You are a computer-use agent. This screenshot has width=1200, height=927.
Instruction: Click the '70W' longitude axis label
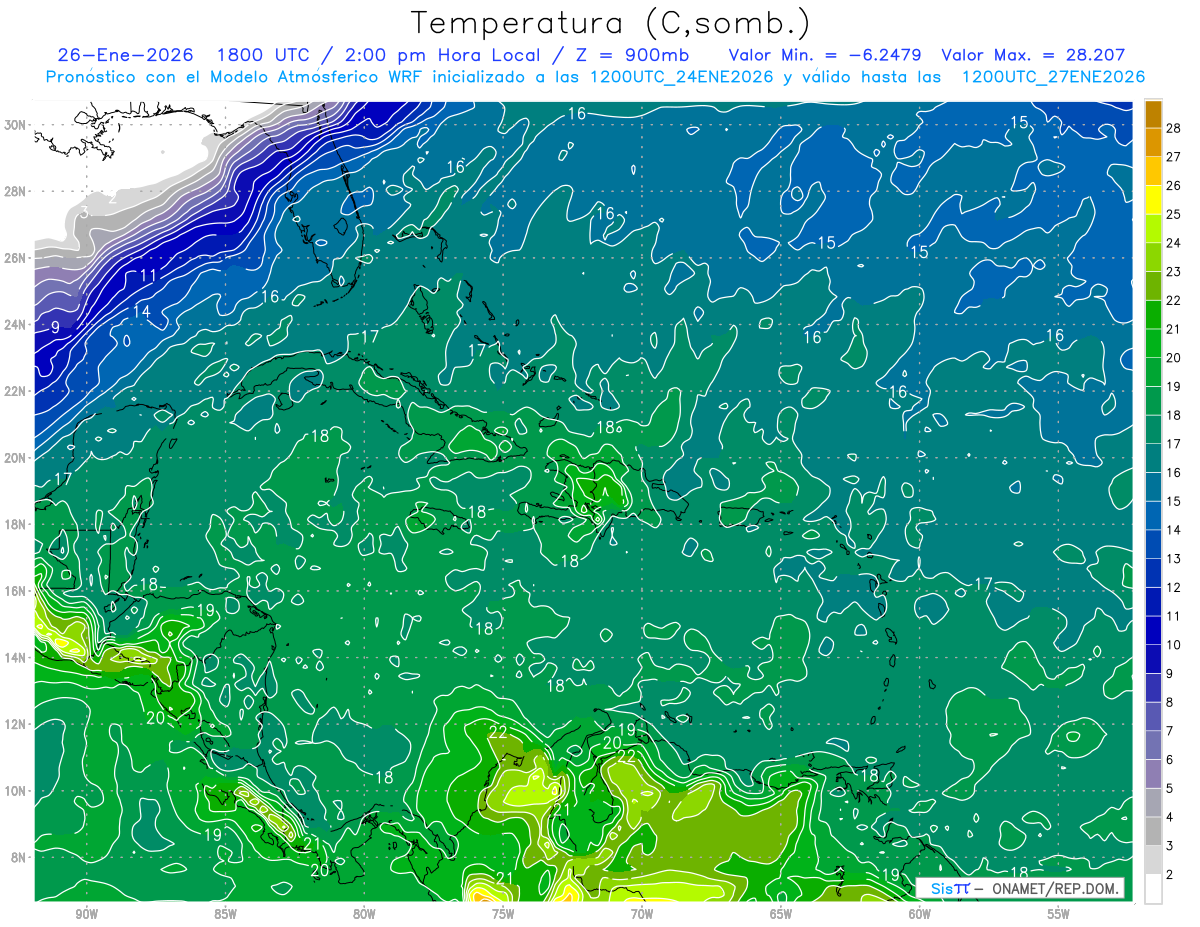click(642, 915)
